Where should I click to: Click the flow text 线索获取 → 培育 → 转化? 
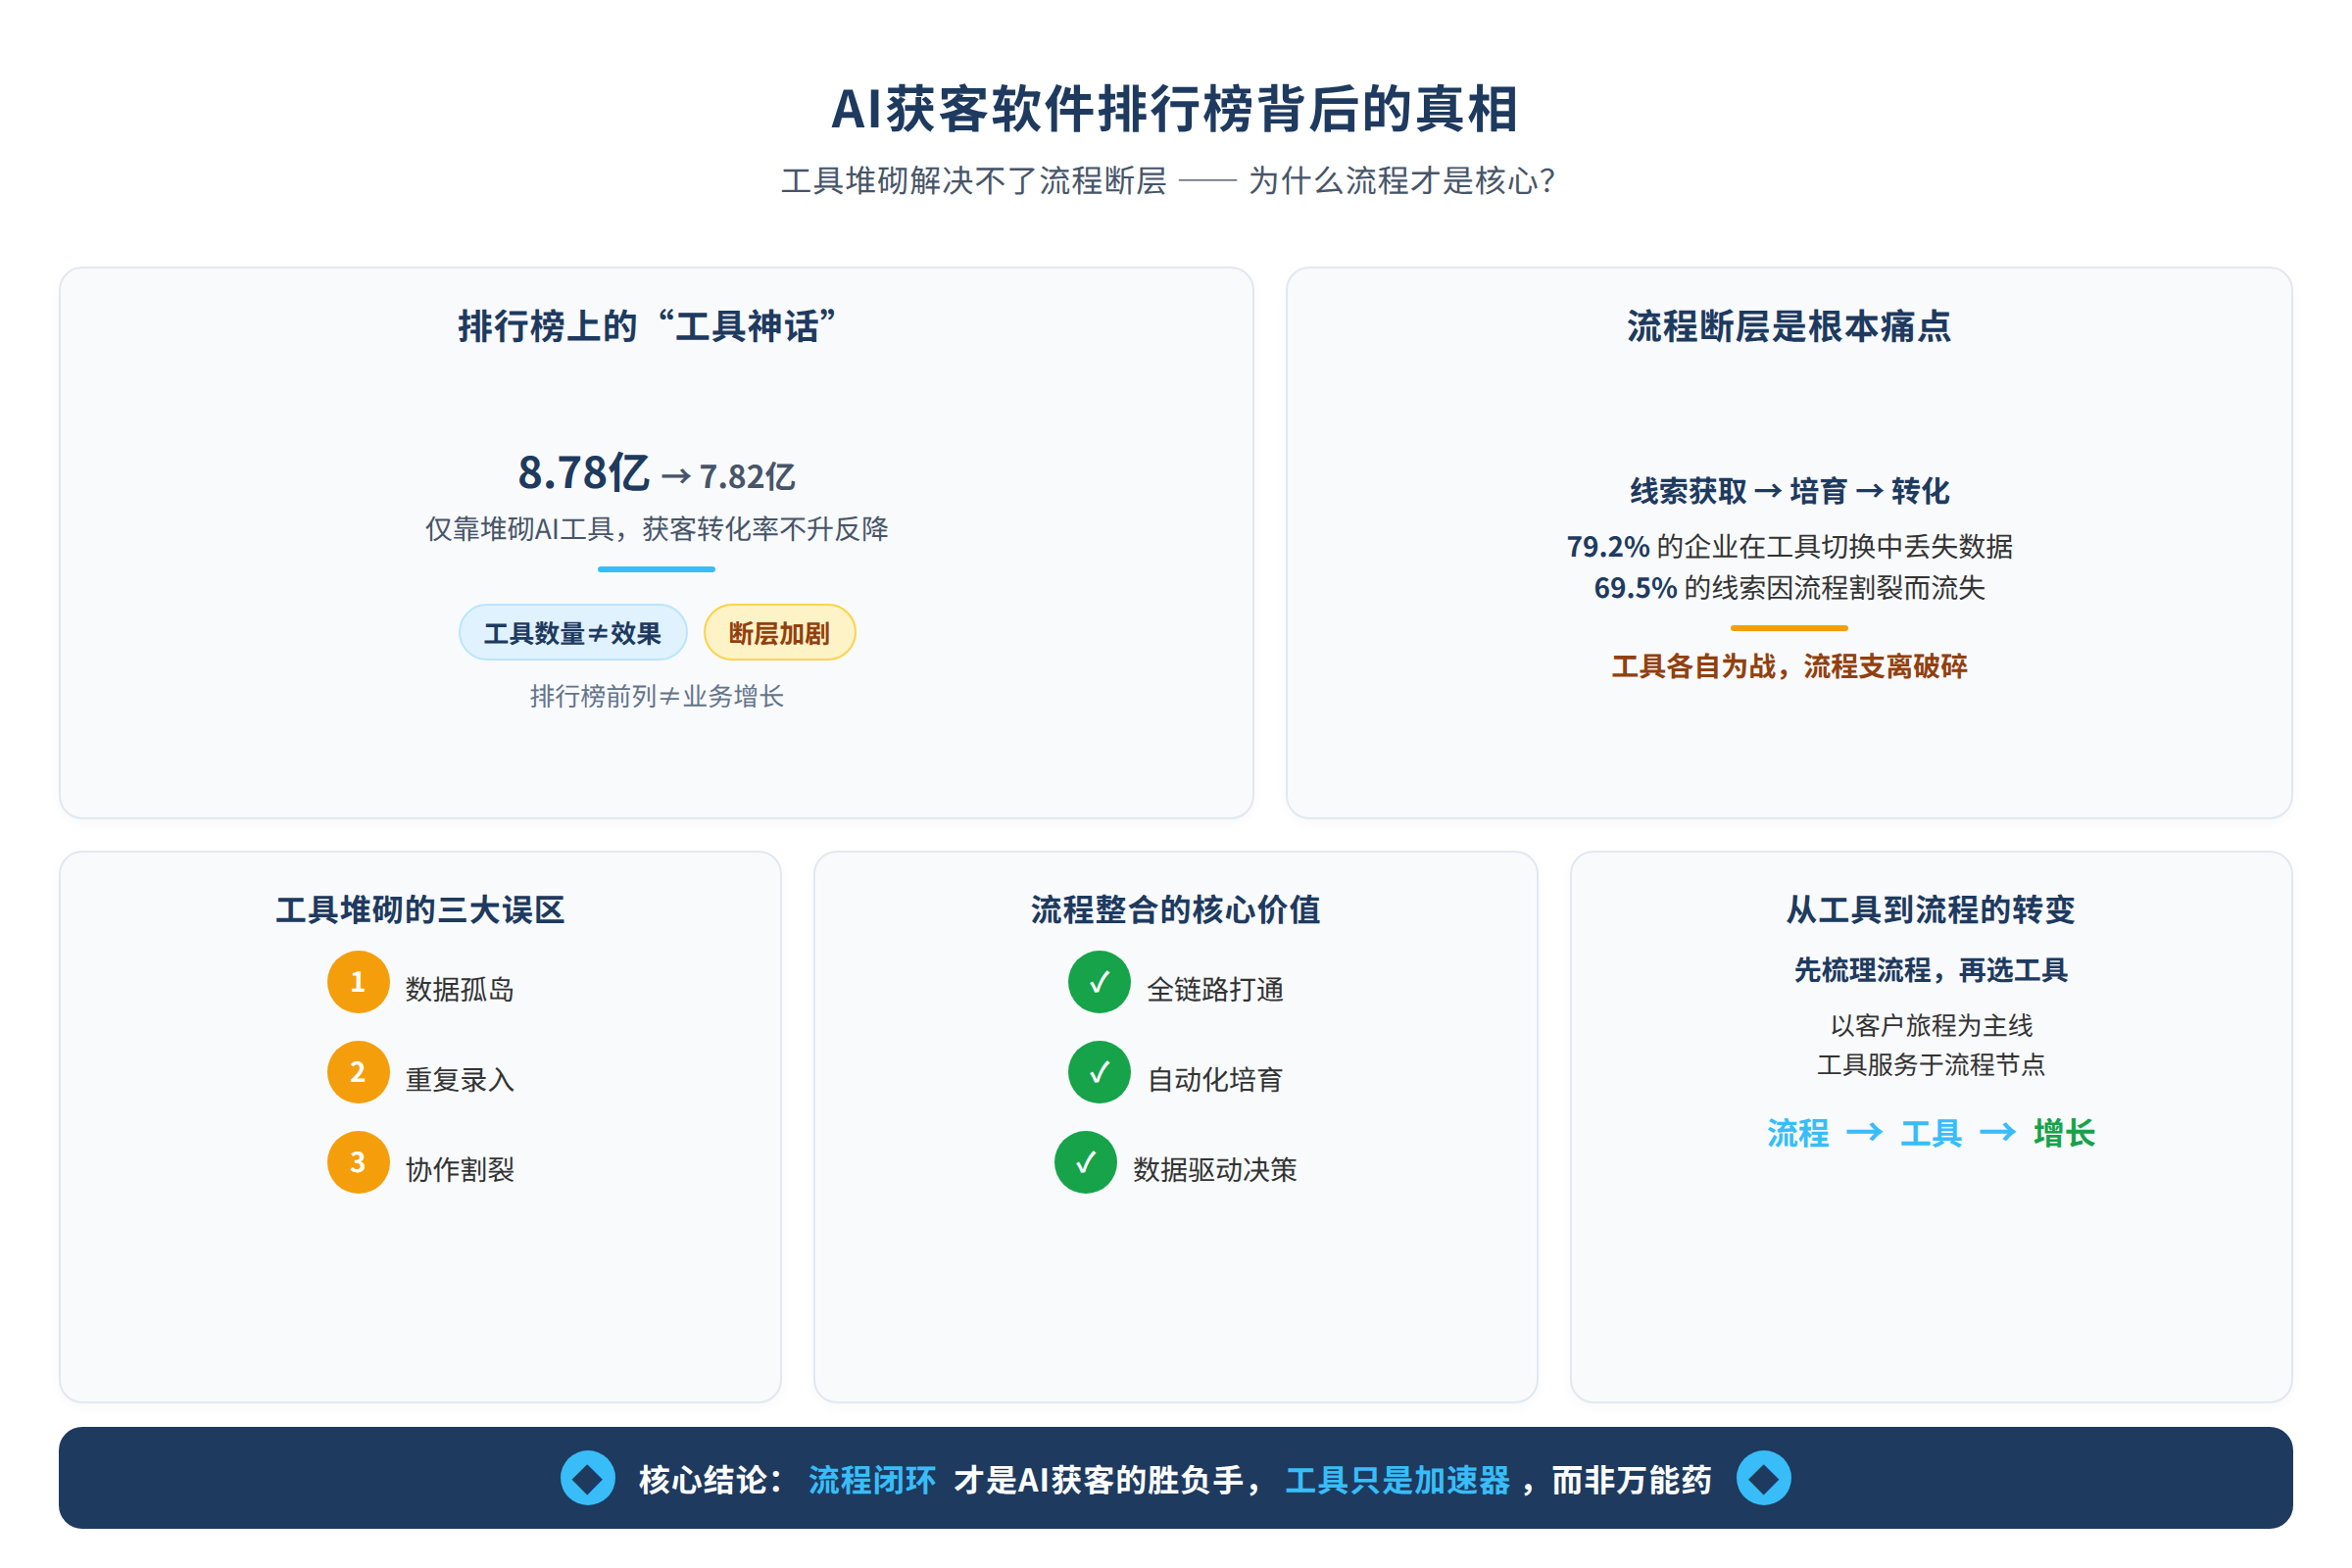(1789, 491)
